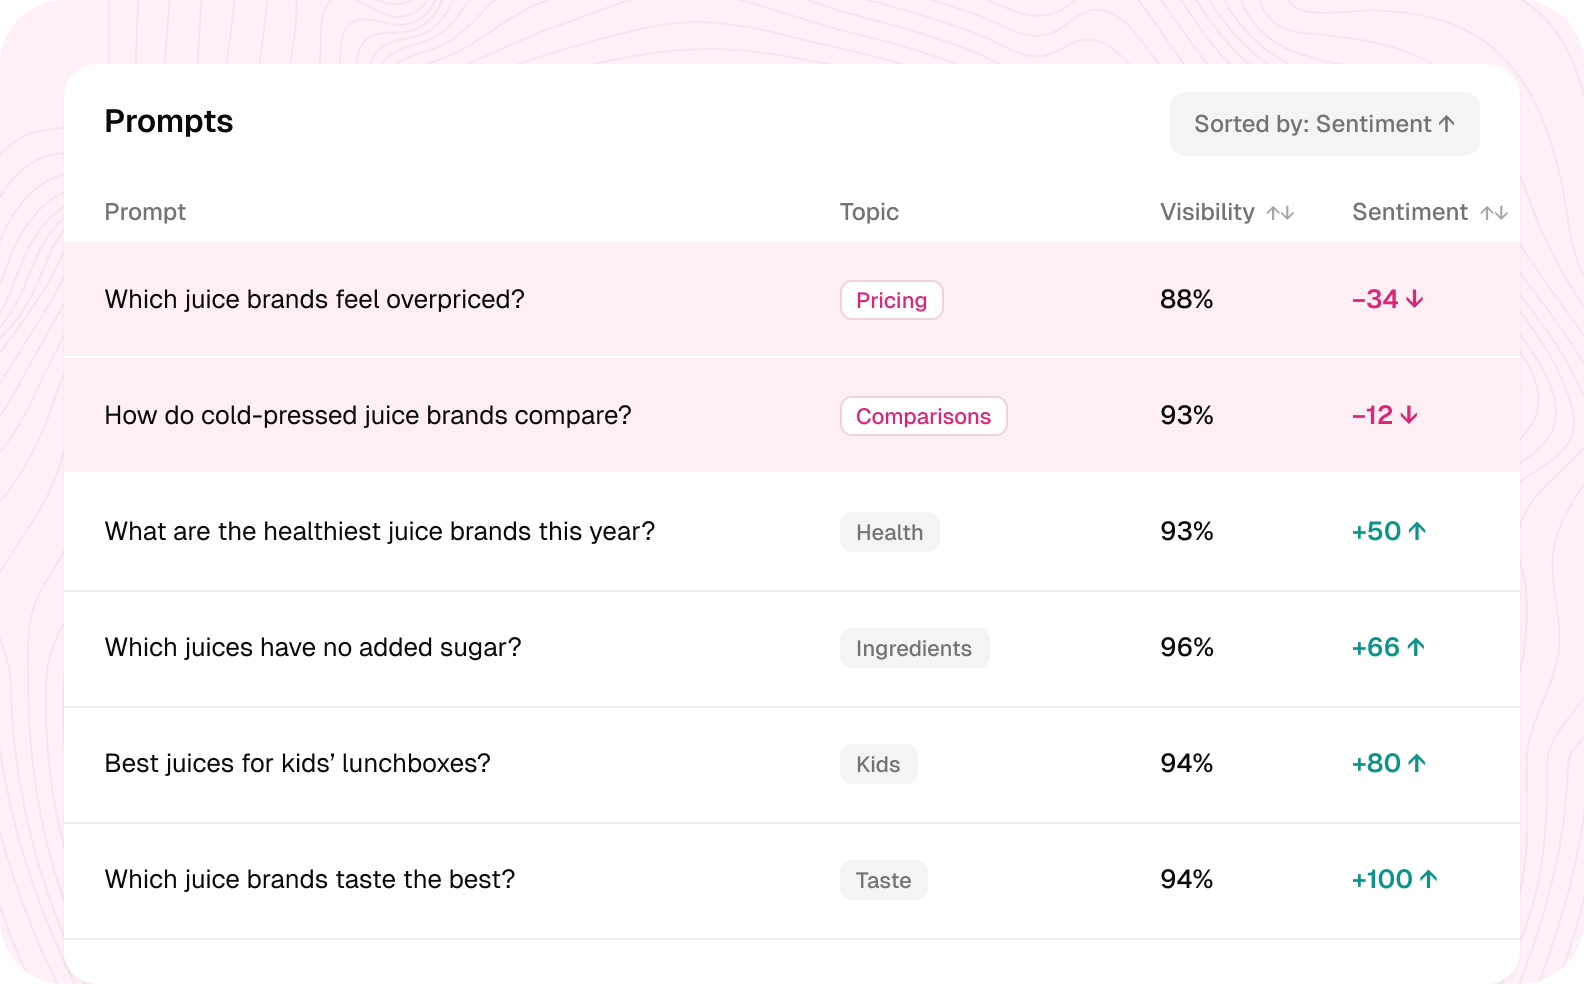This screenshot has width=1584, height=984.
Task: Open the 'Which juice brands feel overpriced?' prompt
Action: click(792, 299)
